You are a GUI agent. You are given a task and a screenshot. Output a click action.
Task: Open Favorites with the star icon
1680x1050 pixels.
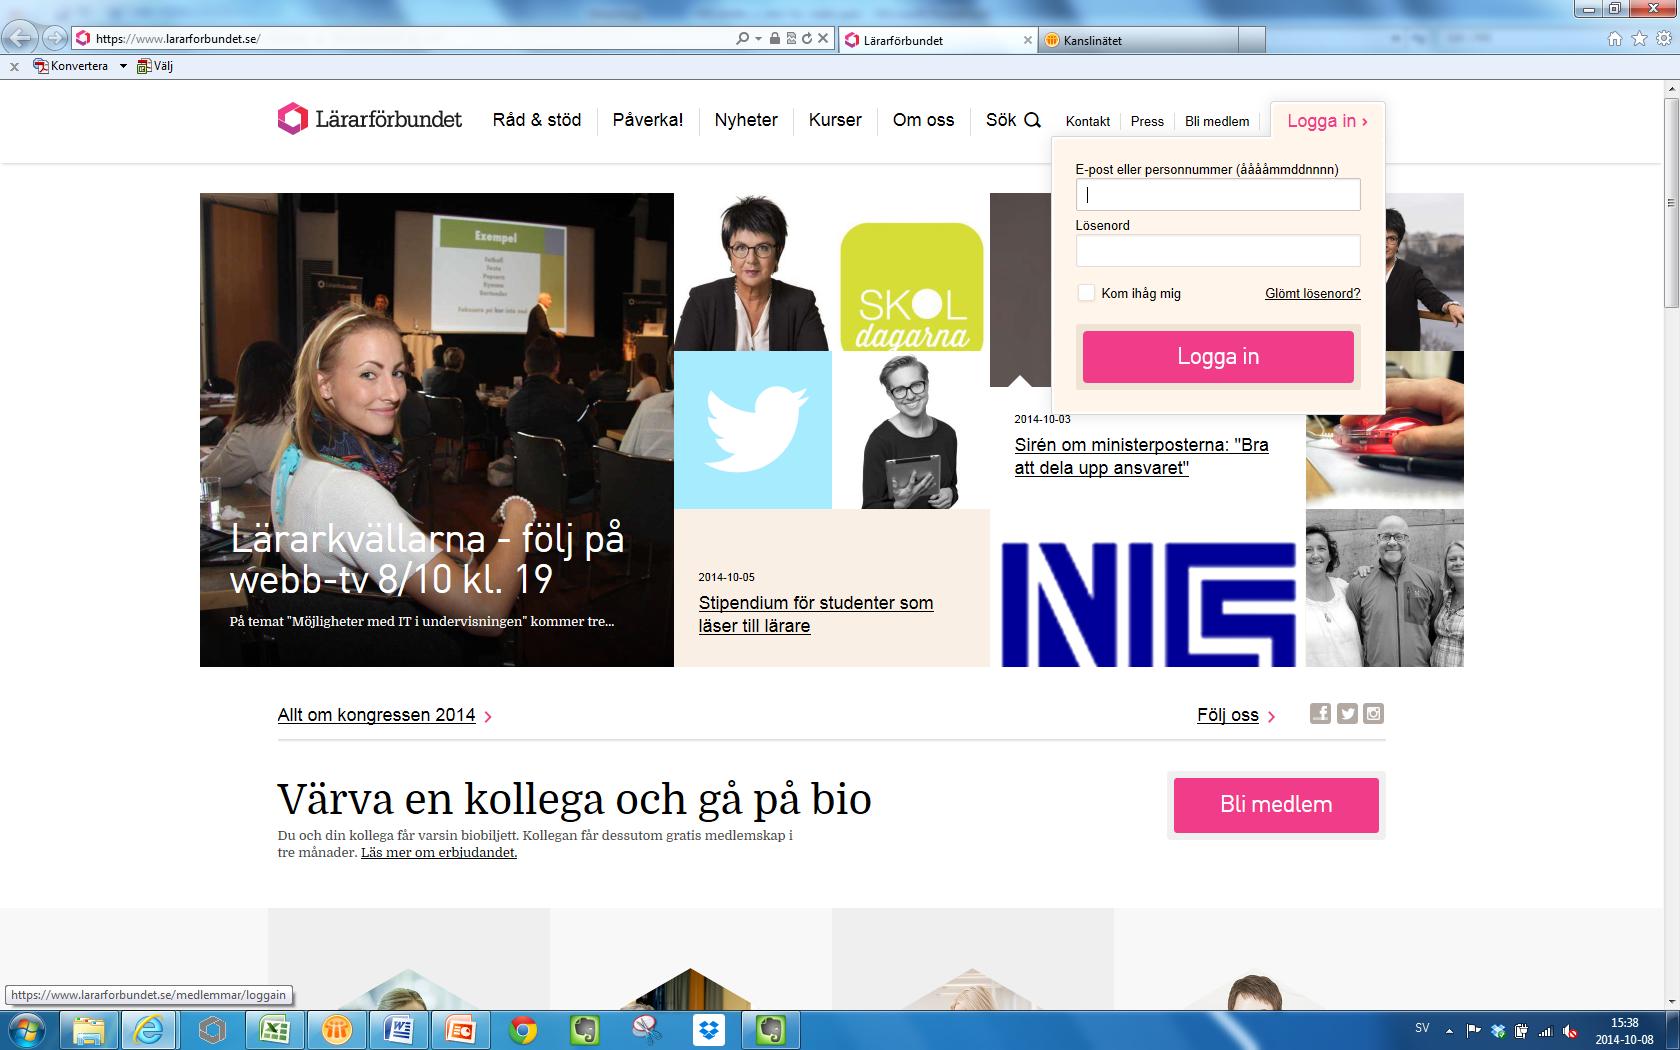(x=1639, y=39)
